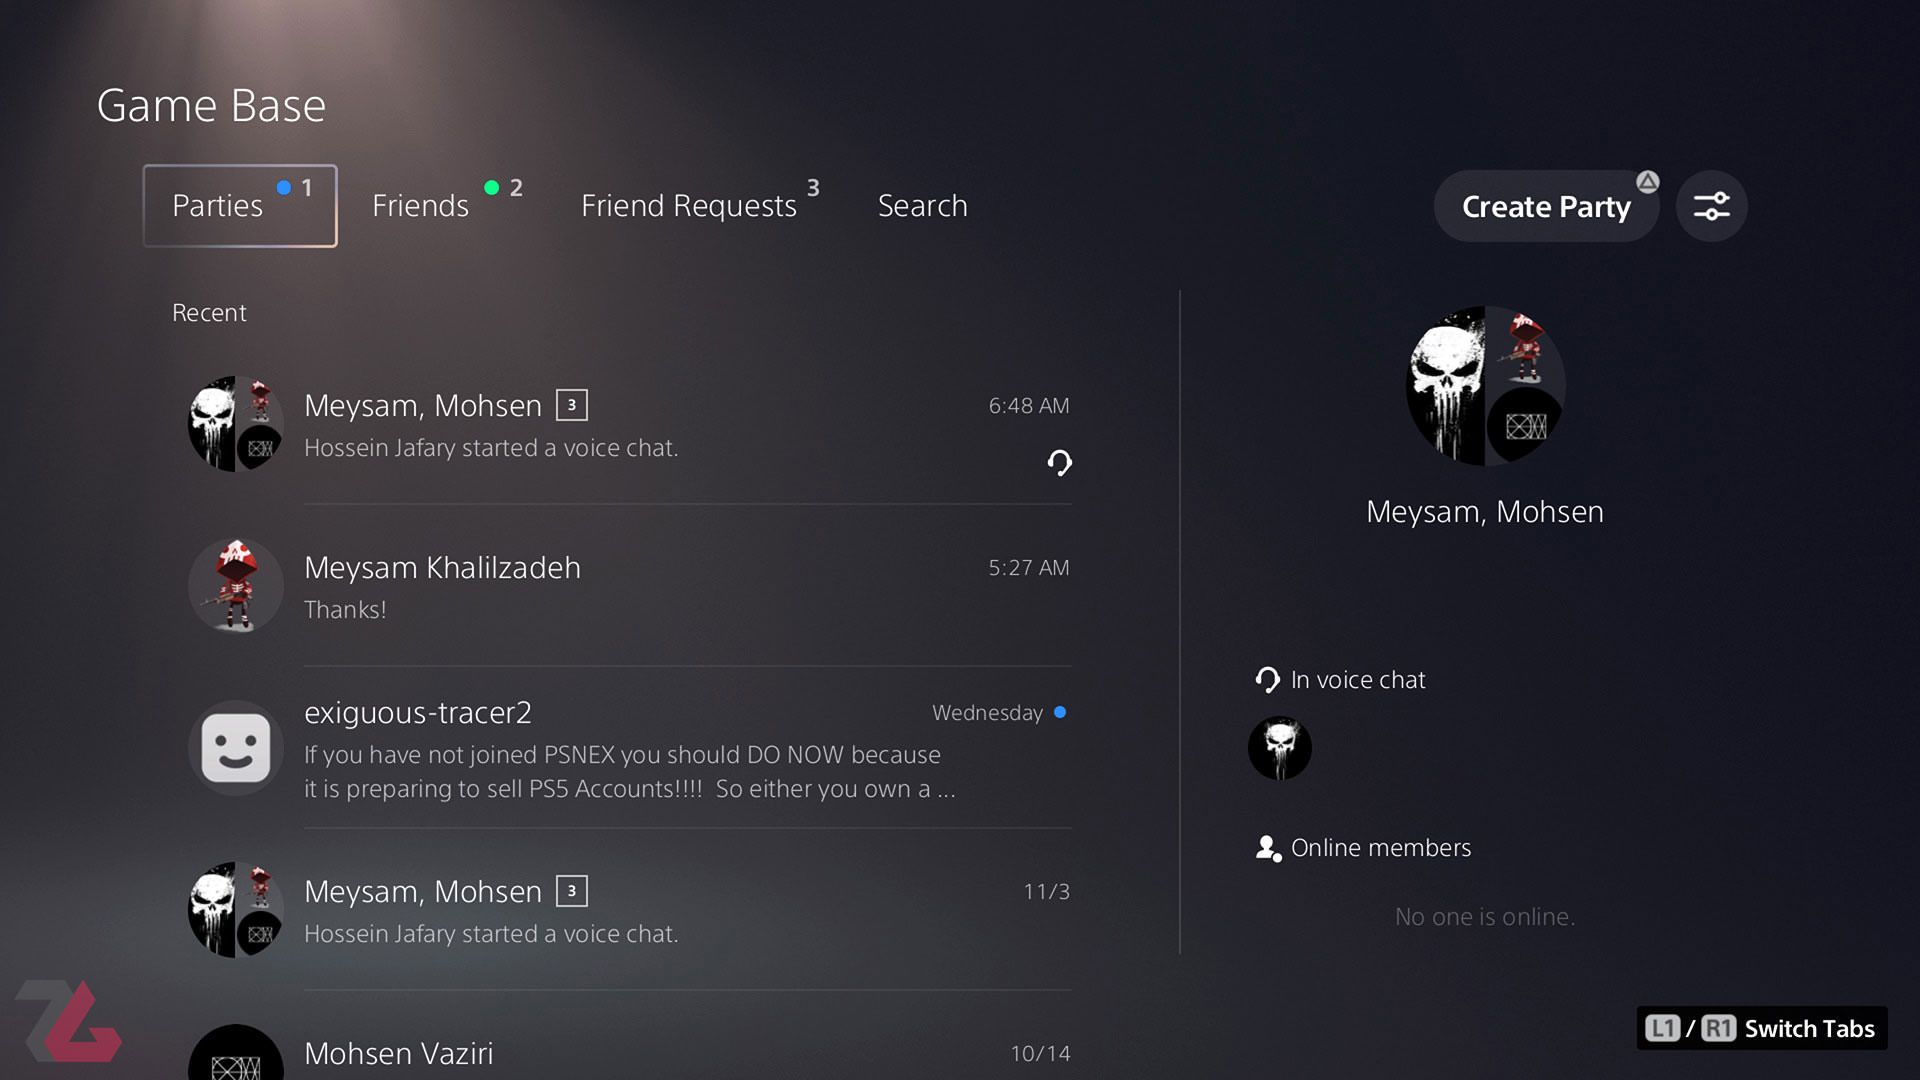Select the skull avatar under In voice chat
The height and width of the screenshot is (1080, 1920).
(1280, 748)
